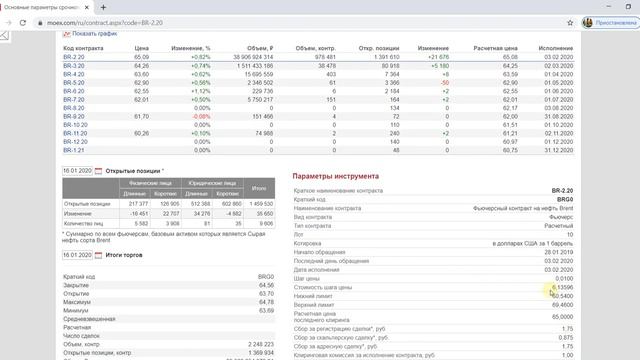
Task: Open the Показать график link
Action: click(95, 33)
